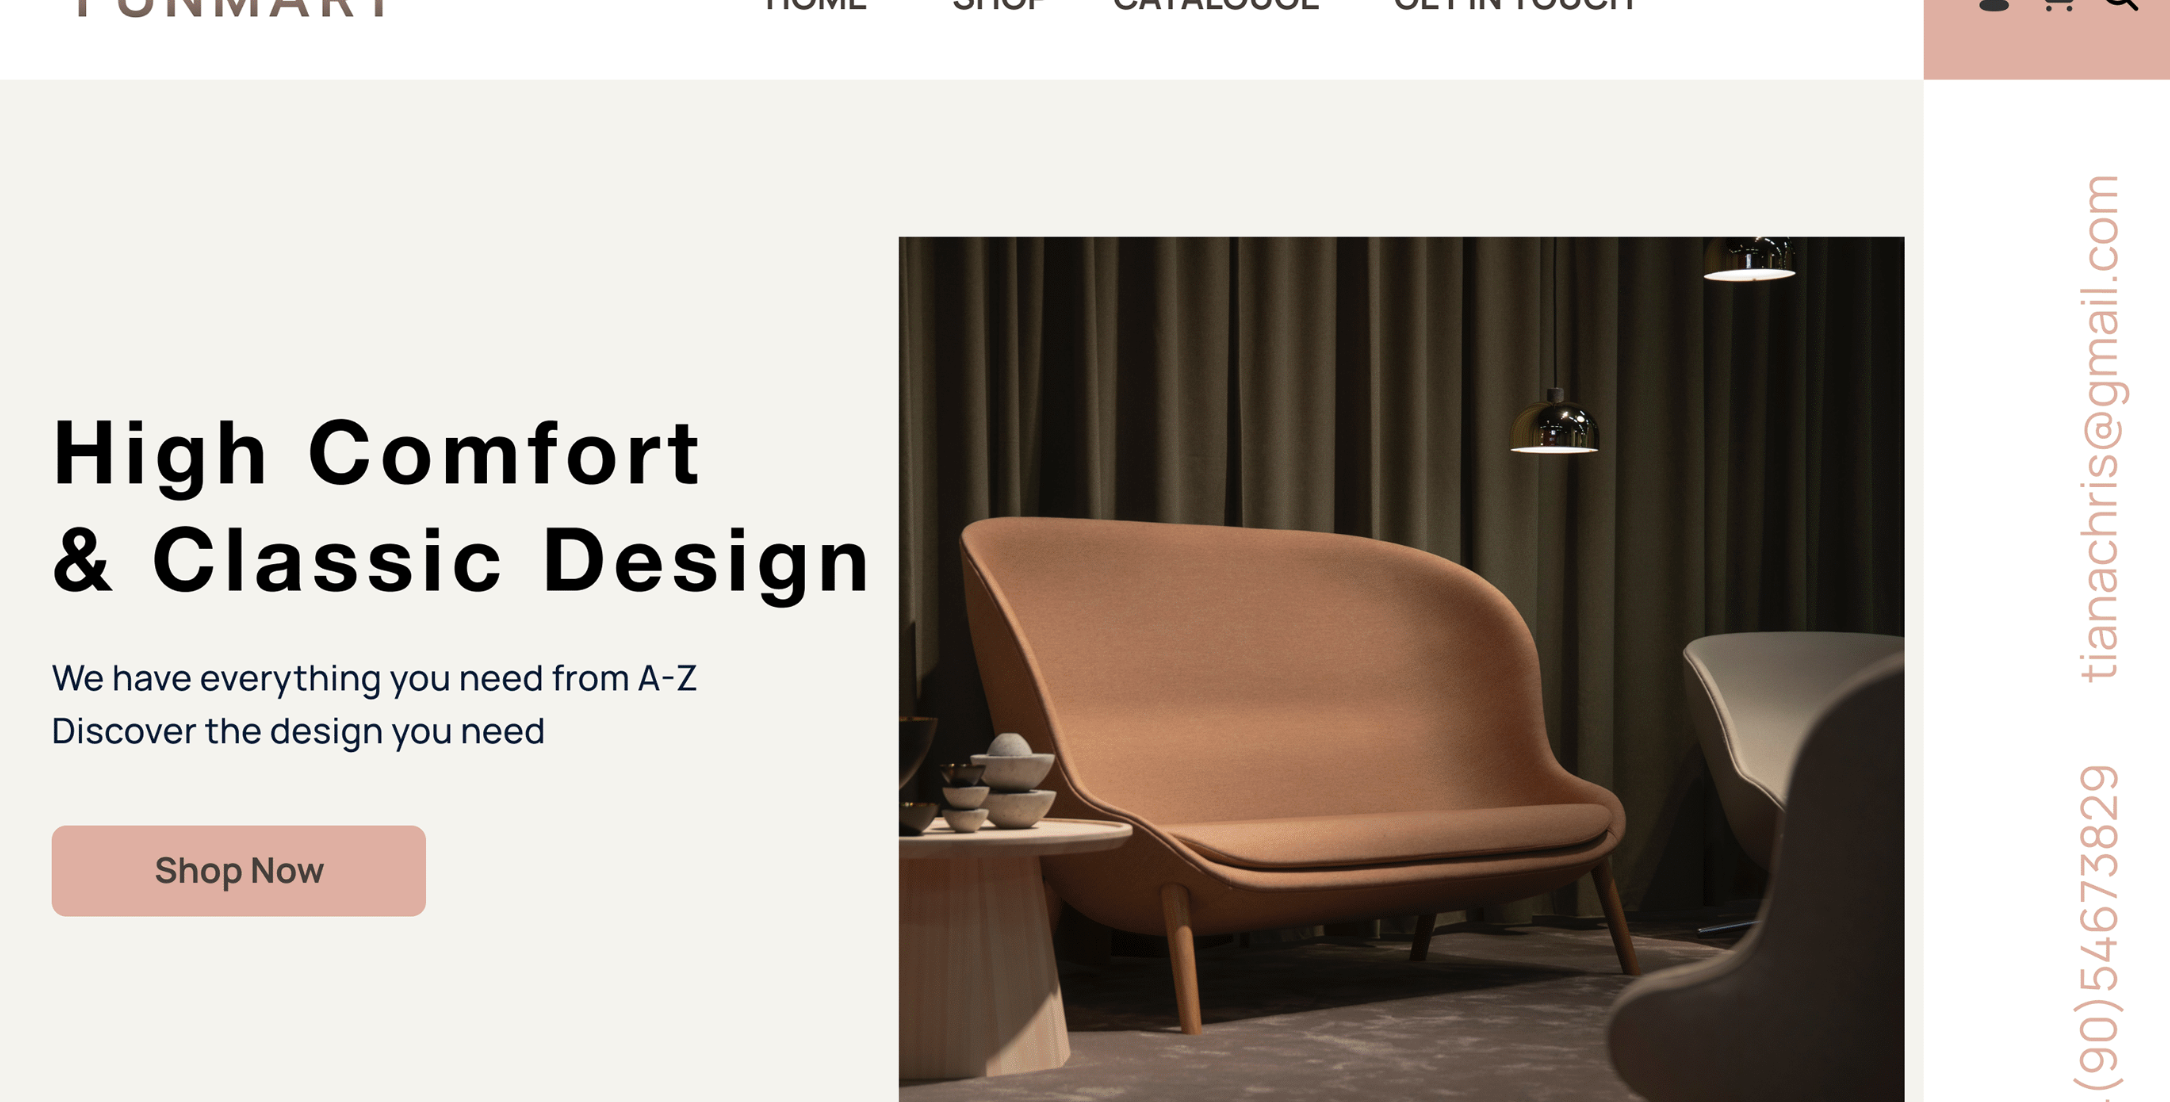Click the Shop Now button

click(x=239, y=870)
